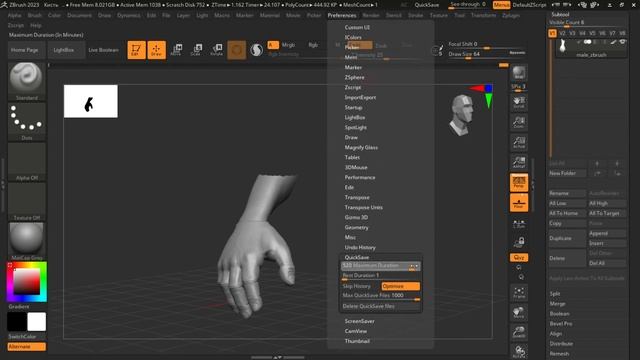Click the Home Page button
The image size is (640, 360).
[x=24, y=50]
